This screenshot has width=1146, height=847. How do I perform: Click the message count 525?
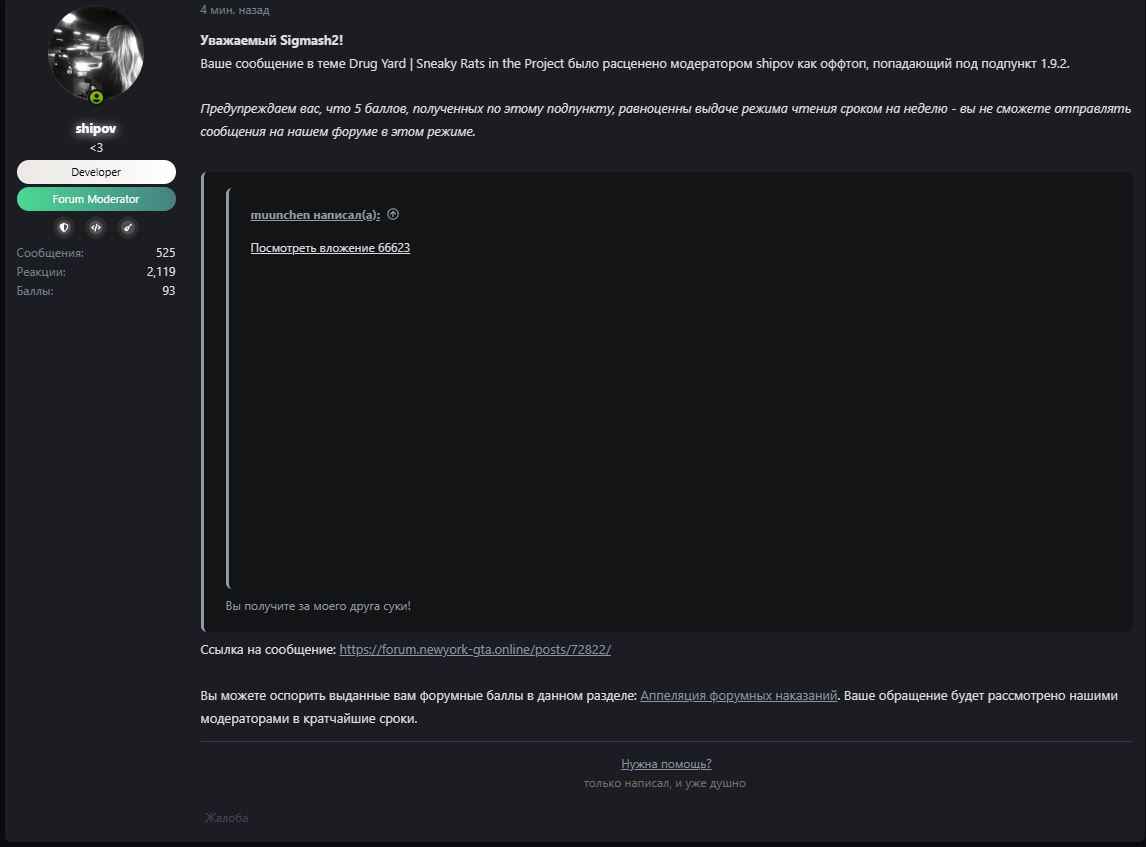(165, 253)
